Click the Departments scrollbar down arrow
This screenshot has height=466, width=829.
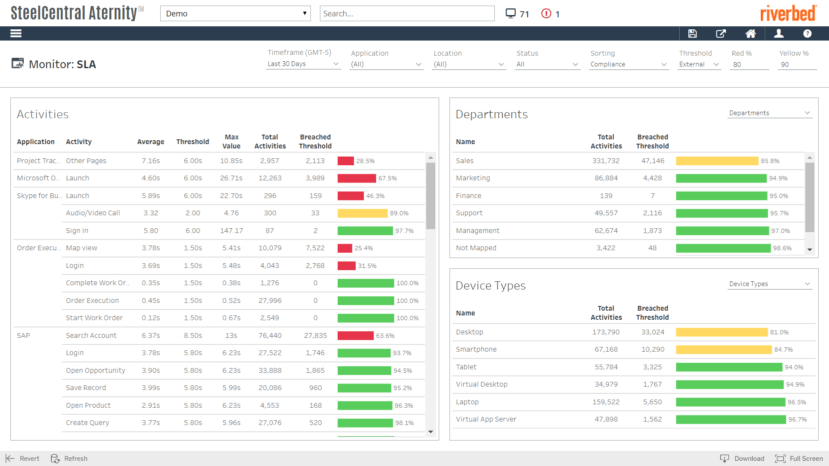[809, 250]
